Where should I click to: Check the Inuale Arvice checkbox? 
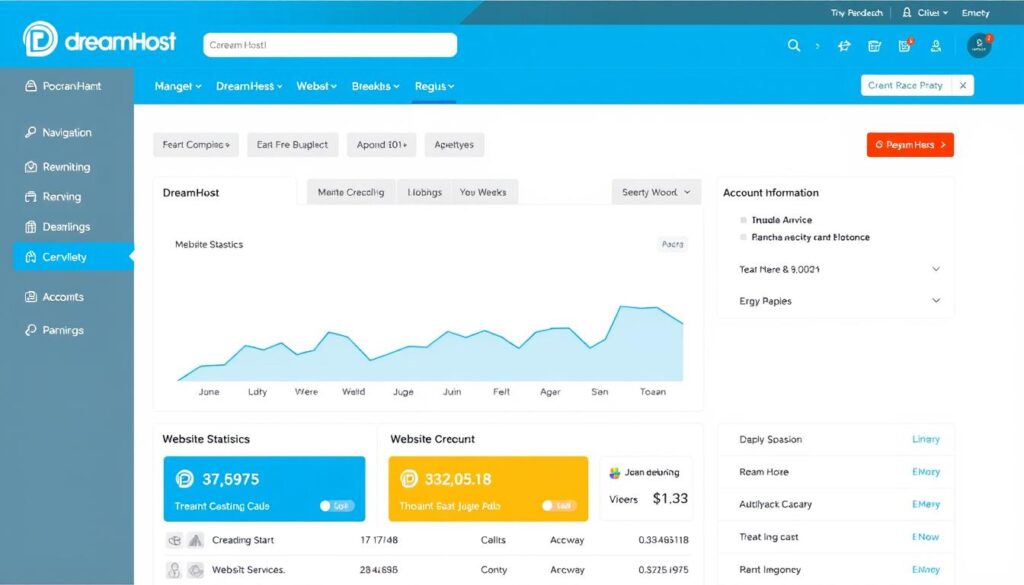coord(743,220)
